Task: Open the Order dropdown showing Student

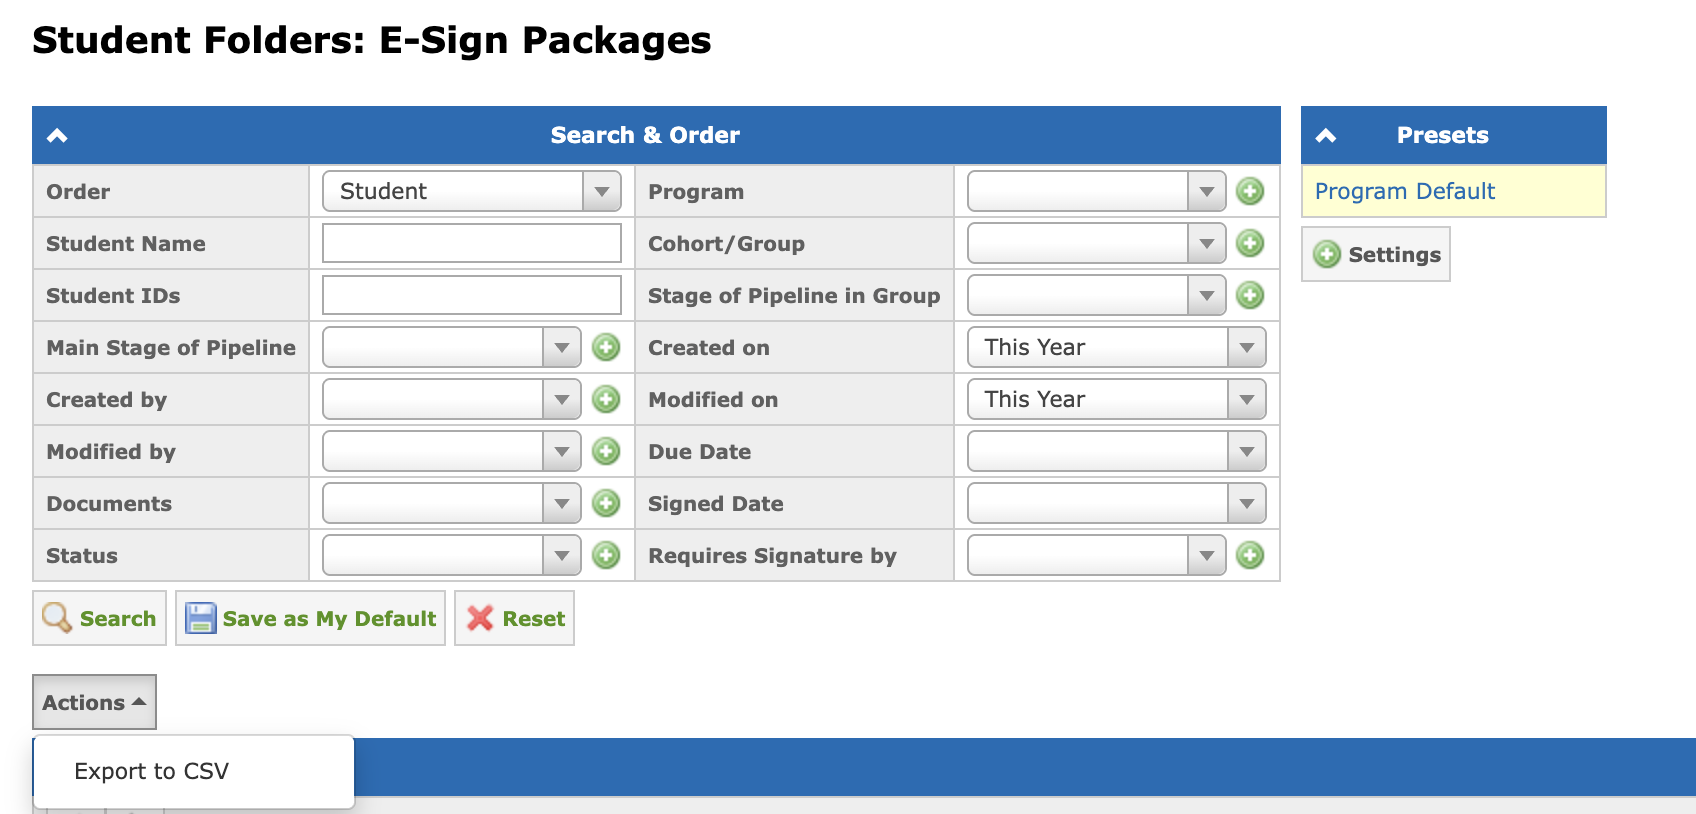Action: pyautogui.click(x=472, y=191)
